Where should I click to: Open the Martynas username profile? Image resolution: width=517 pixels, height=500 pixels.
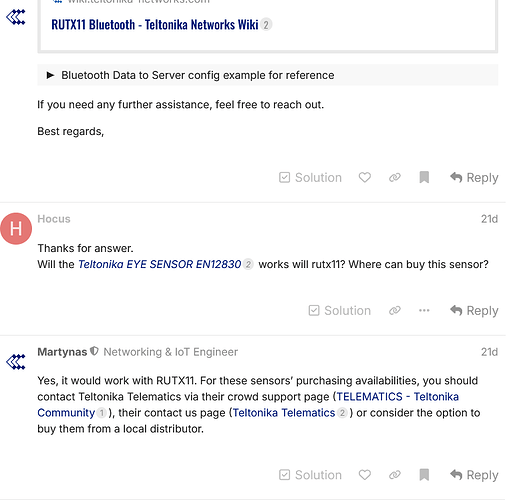pos(62,352)
